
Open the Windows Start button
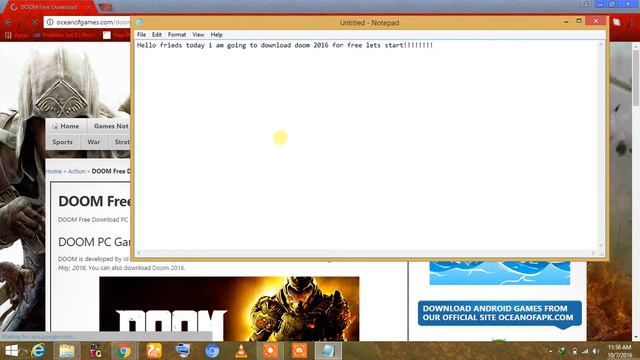(11, 351)
